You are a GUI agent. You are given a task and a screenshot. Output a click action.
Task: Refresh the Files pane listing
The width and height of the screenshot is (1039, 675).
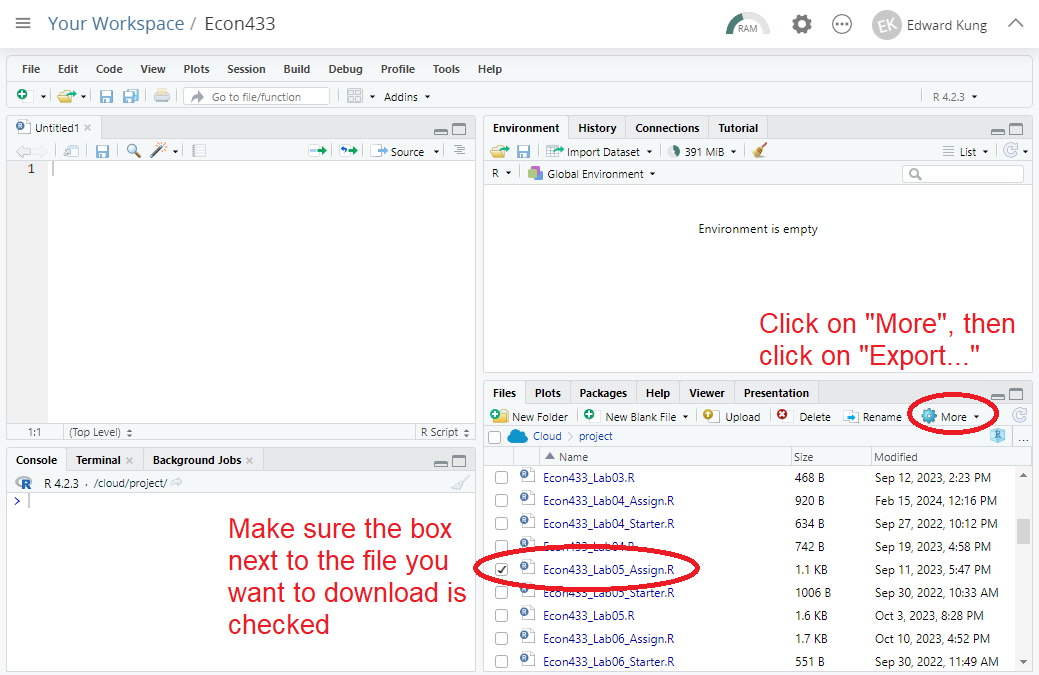pos(1020,415)
